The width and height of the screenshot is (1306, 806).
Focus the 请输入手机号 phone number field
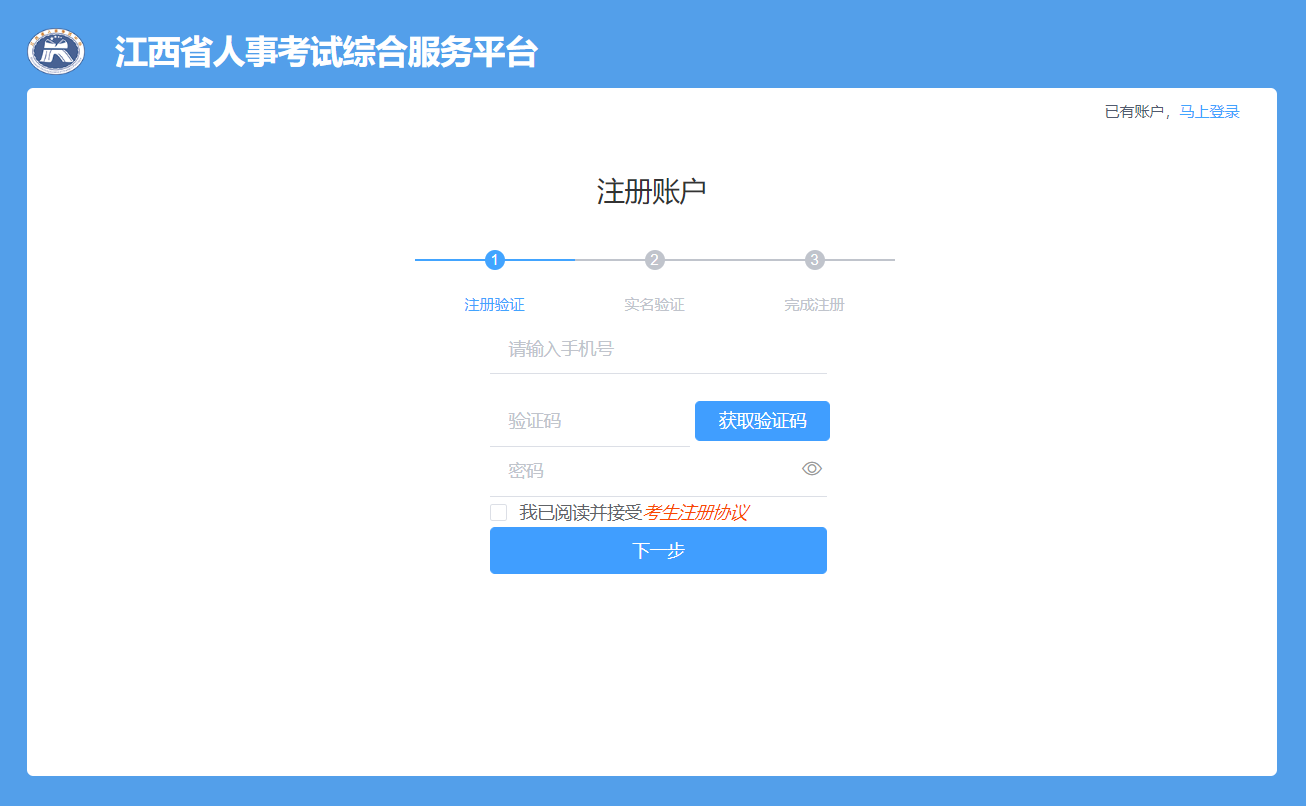pyautogui.click(x=657, y=349)
